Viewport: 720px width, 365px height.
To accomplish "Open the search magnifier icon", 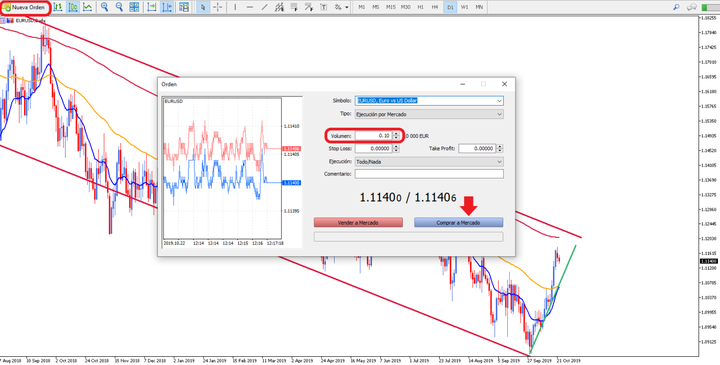I will 676,7.
